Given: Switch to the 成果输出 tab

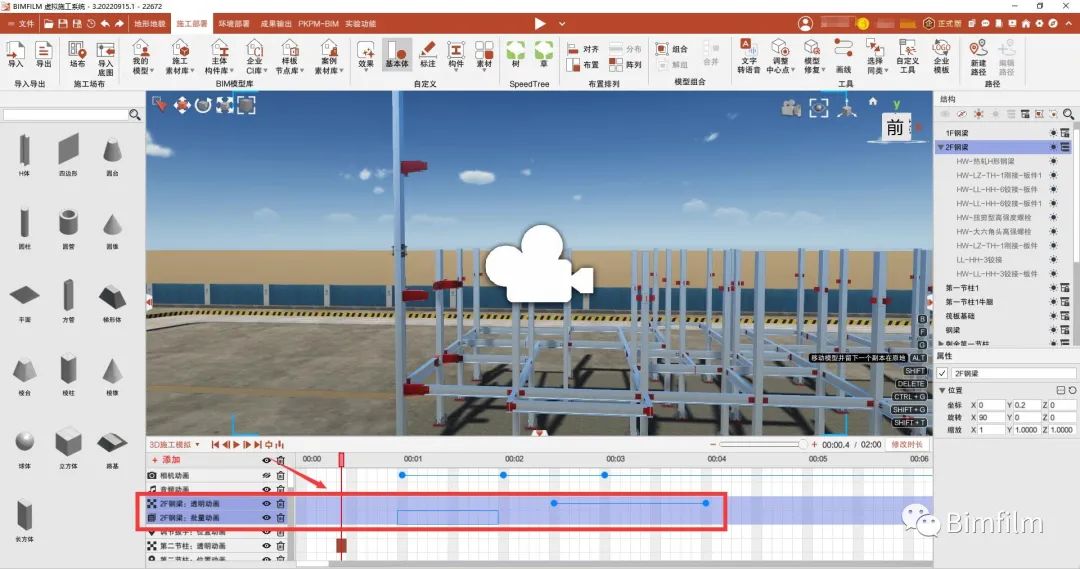Looking at the screenshot, I should 276,23.
